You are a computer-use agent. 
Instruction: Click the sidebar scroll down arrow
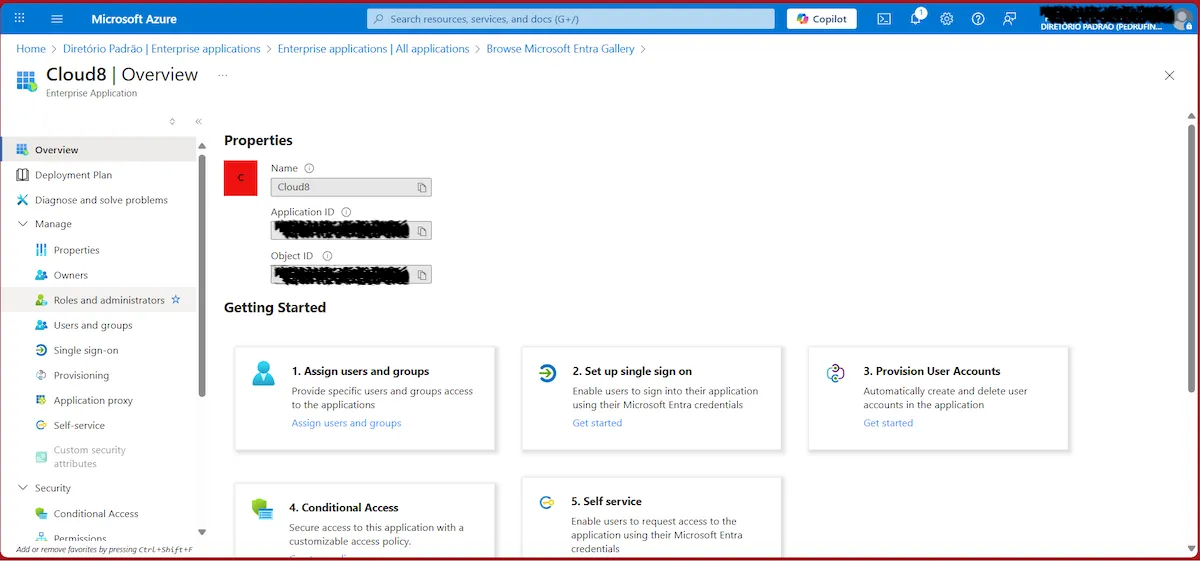click(202, 532)
